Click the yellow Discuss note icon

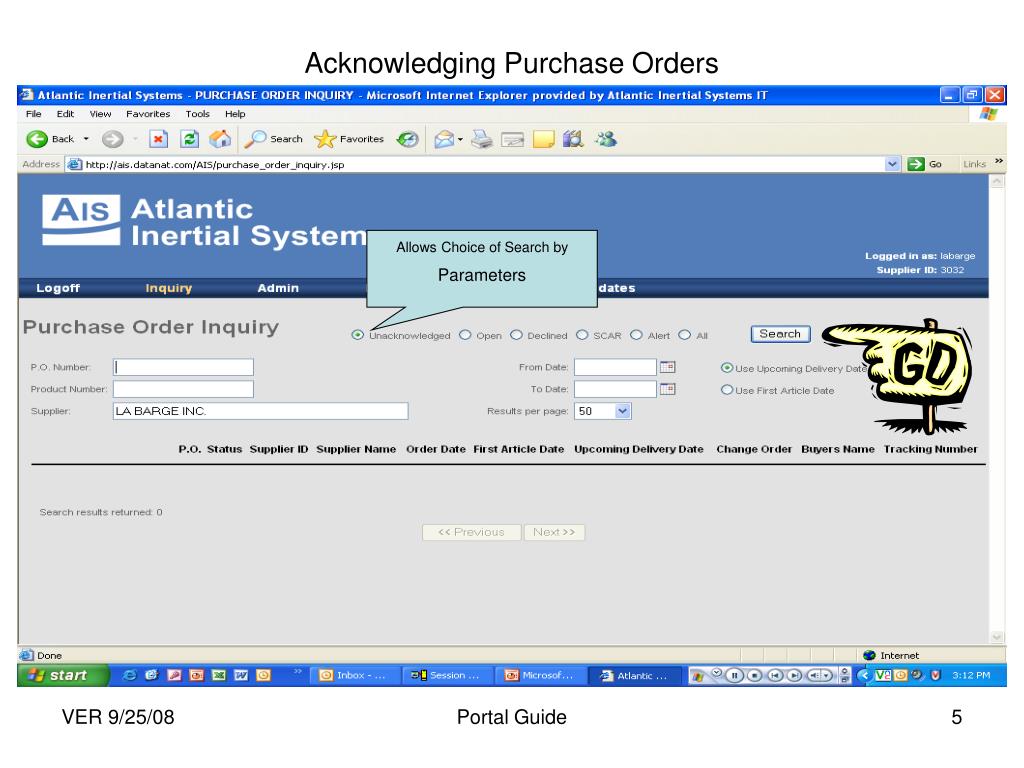click(x=543, y=139)
